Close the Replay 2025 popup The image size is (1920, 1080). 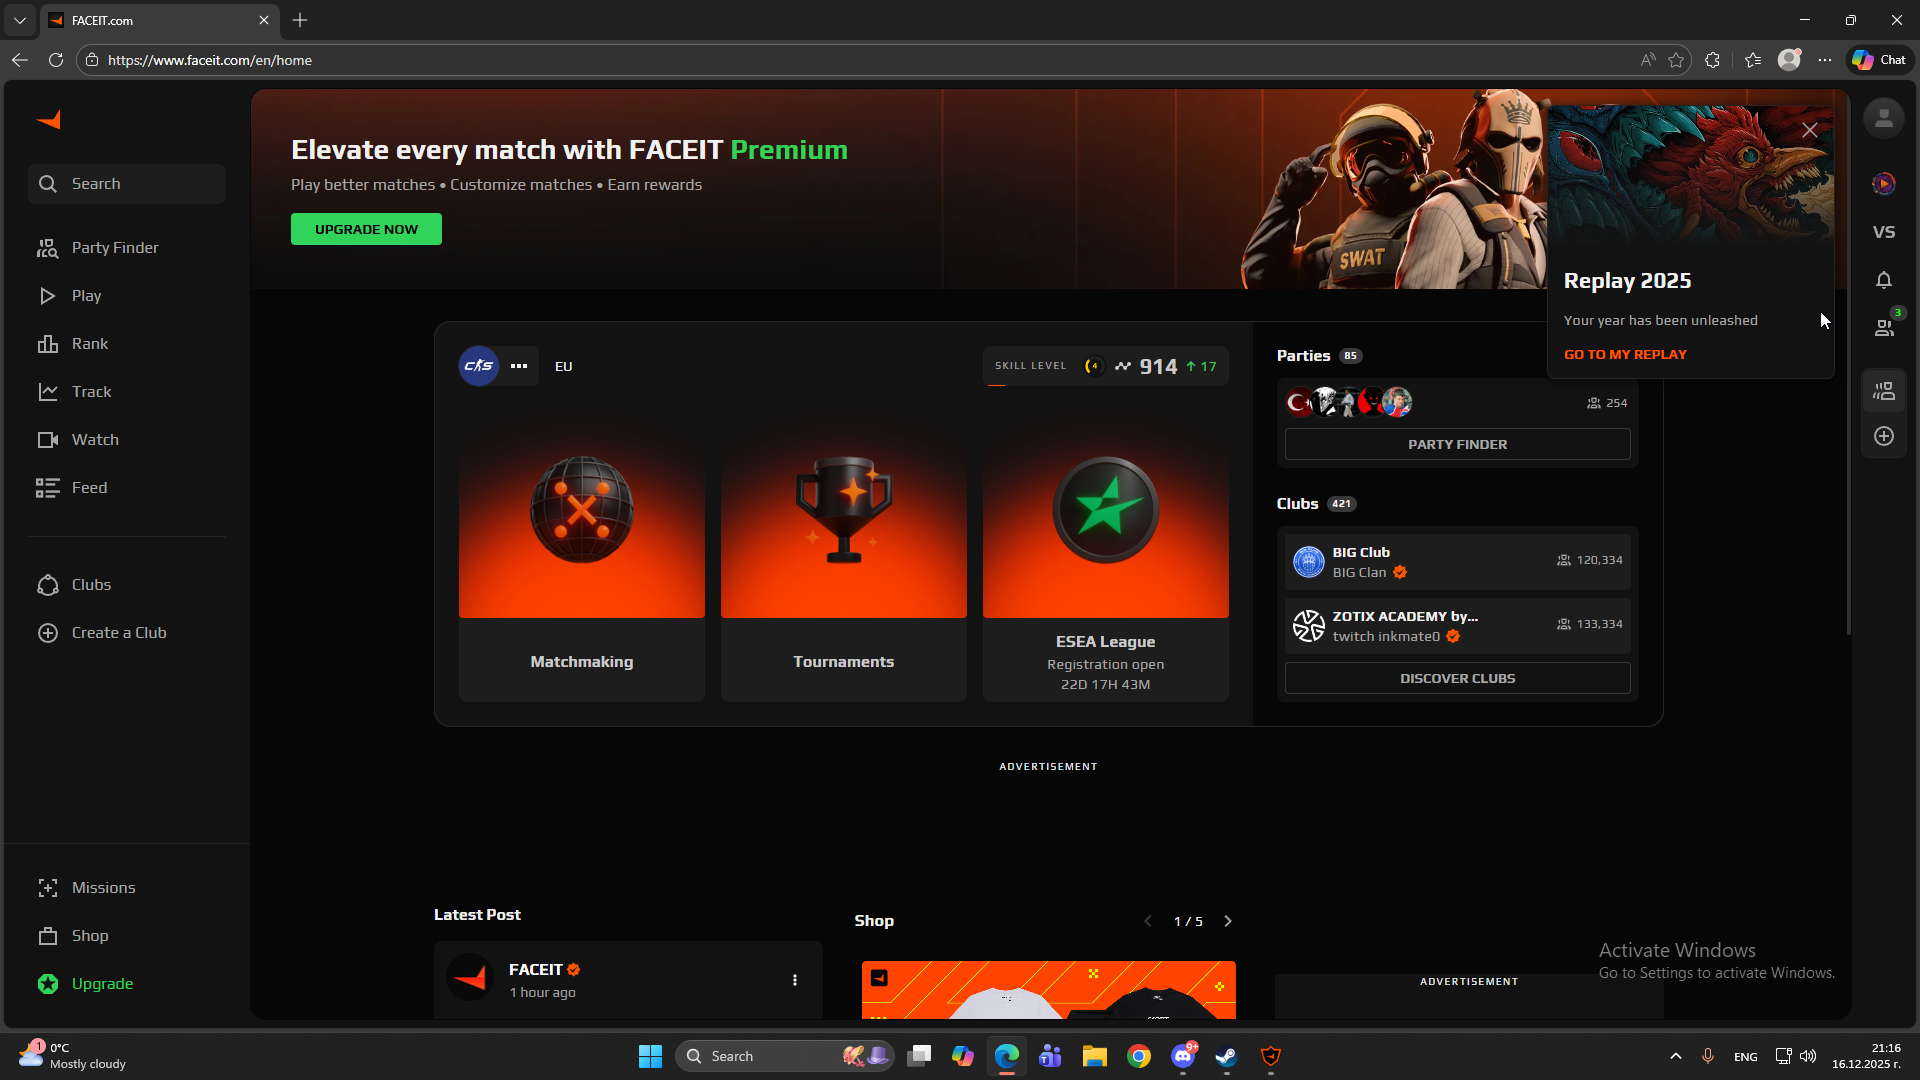coord(1810,130)
